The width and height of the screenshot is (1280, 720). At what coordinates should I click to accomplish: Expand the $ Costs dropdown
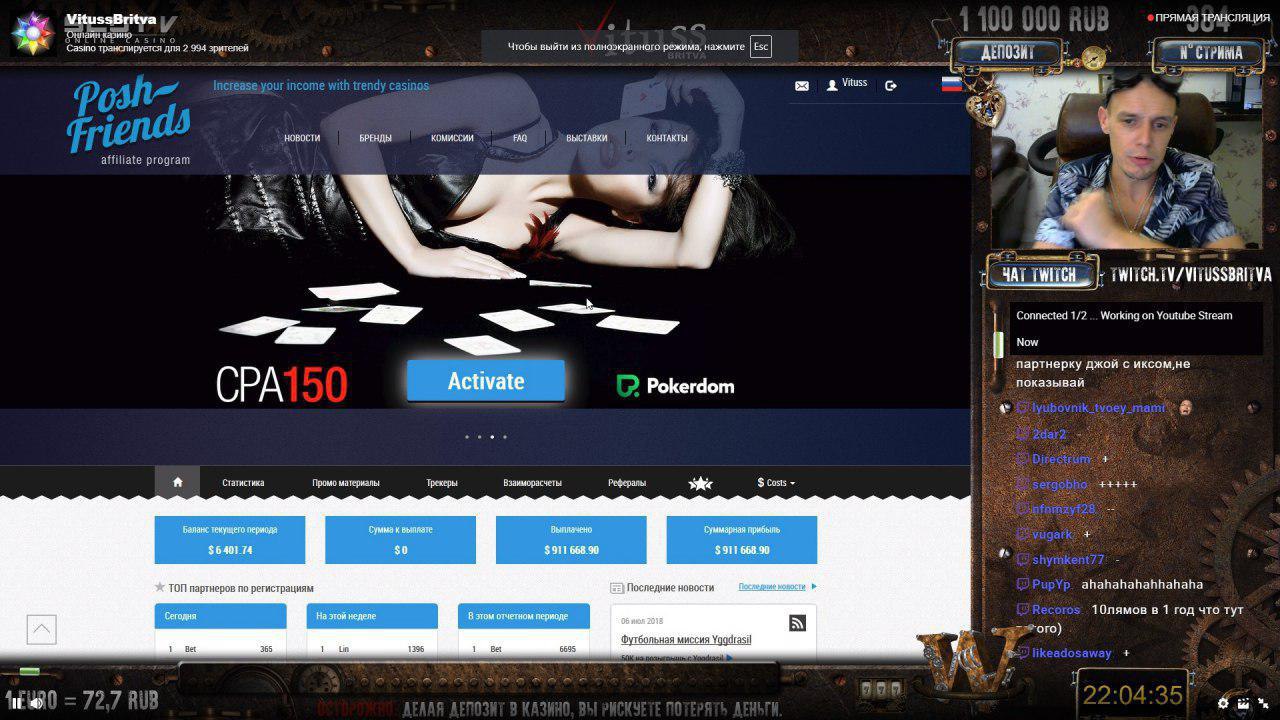776,483
